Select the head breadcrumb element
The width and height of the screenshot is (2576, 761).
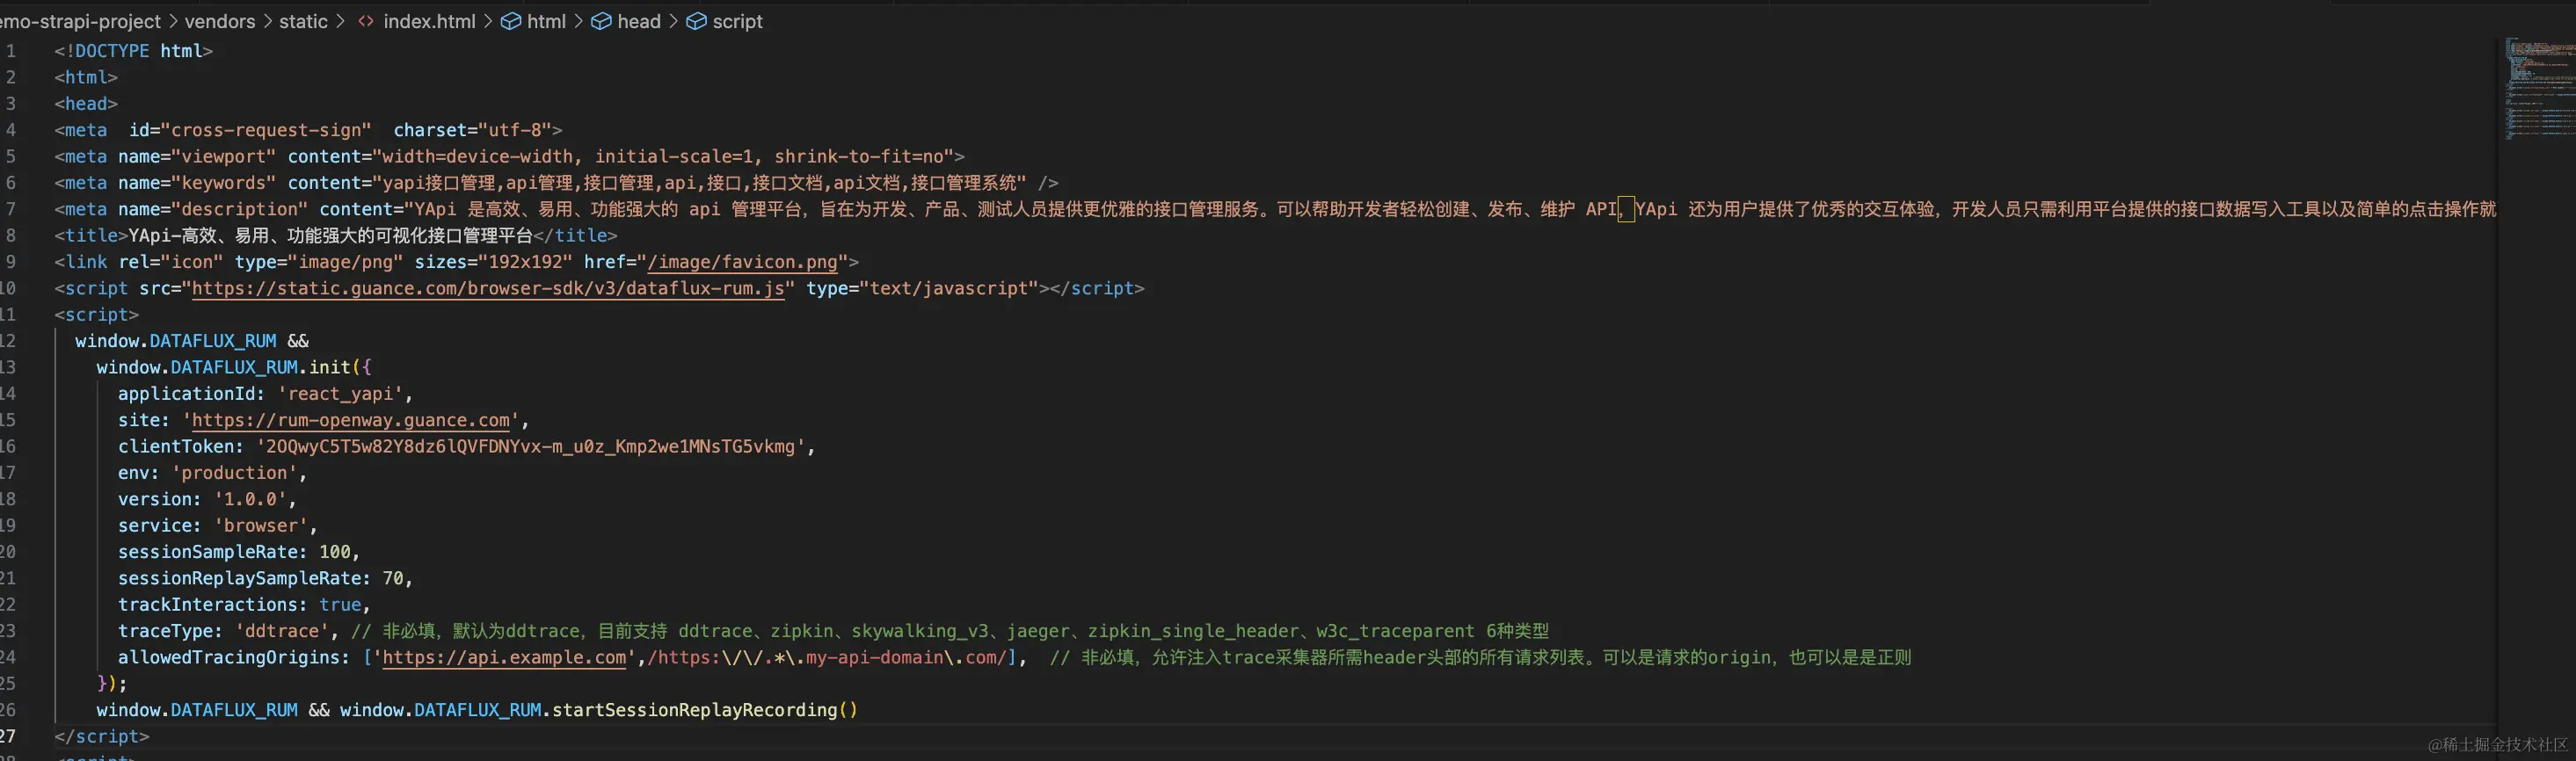[639, 21]
